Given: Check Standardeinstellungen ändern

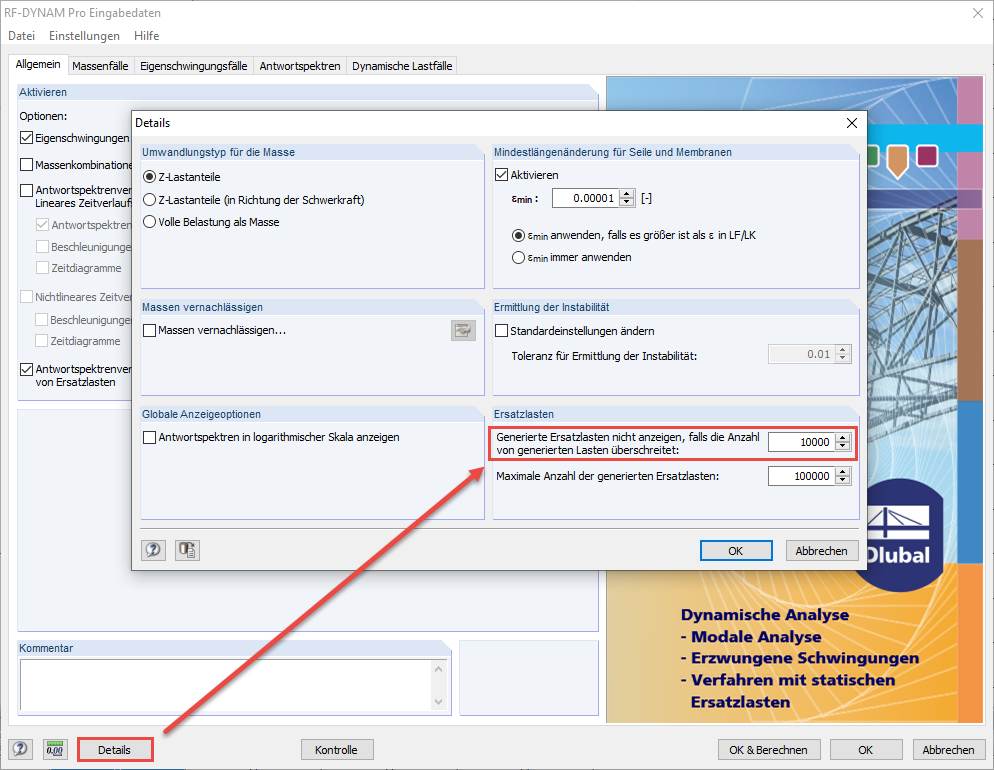Looking at the screenshot, I should [501, 331].
